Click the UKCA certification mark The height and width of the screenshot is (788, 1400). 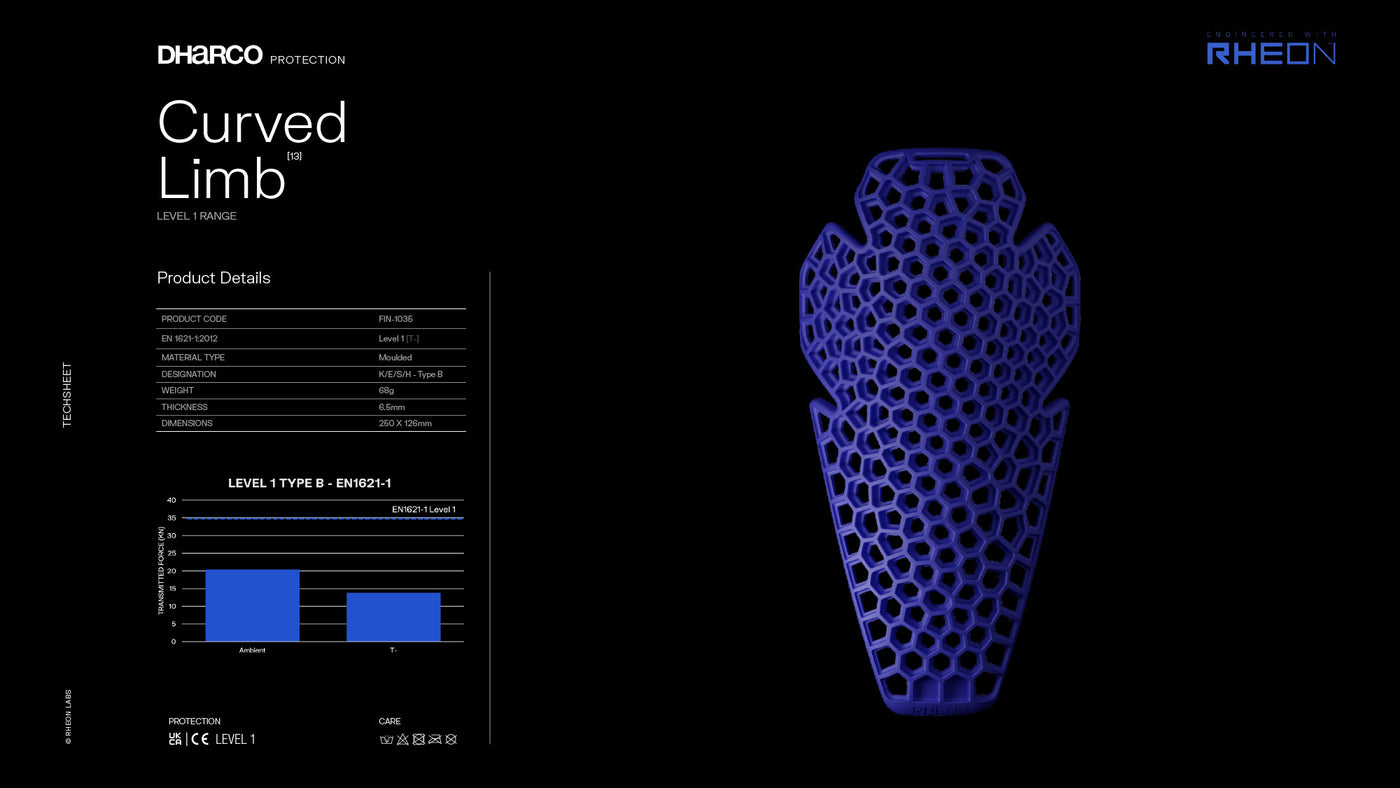coord(175,739)
